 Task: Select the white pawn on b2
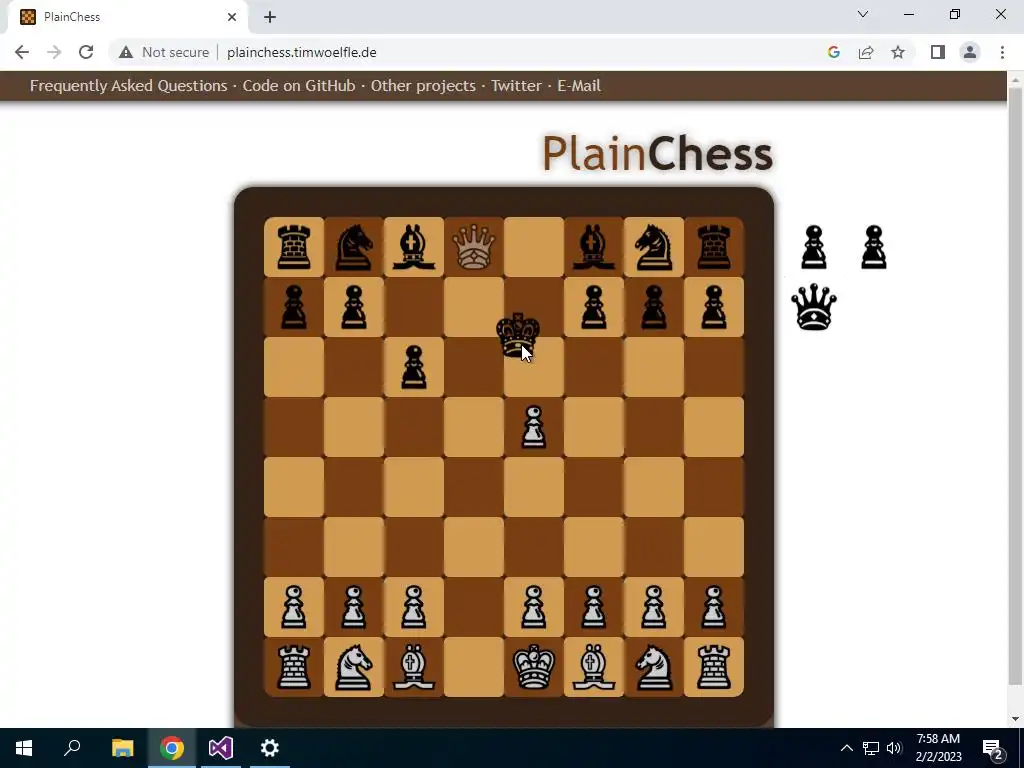[354, 607]
